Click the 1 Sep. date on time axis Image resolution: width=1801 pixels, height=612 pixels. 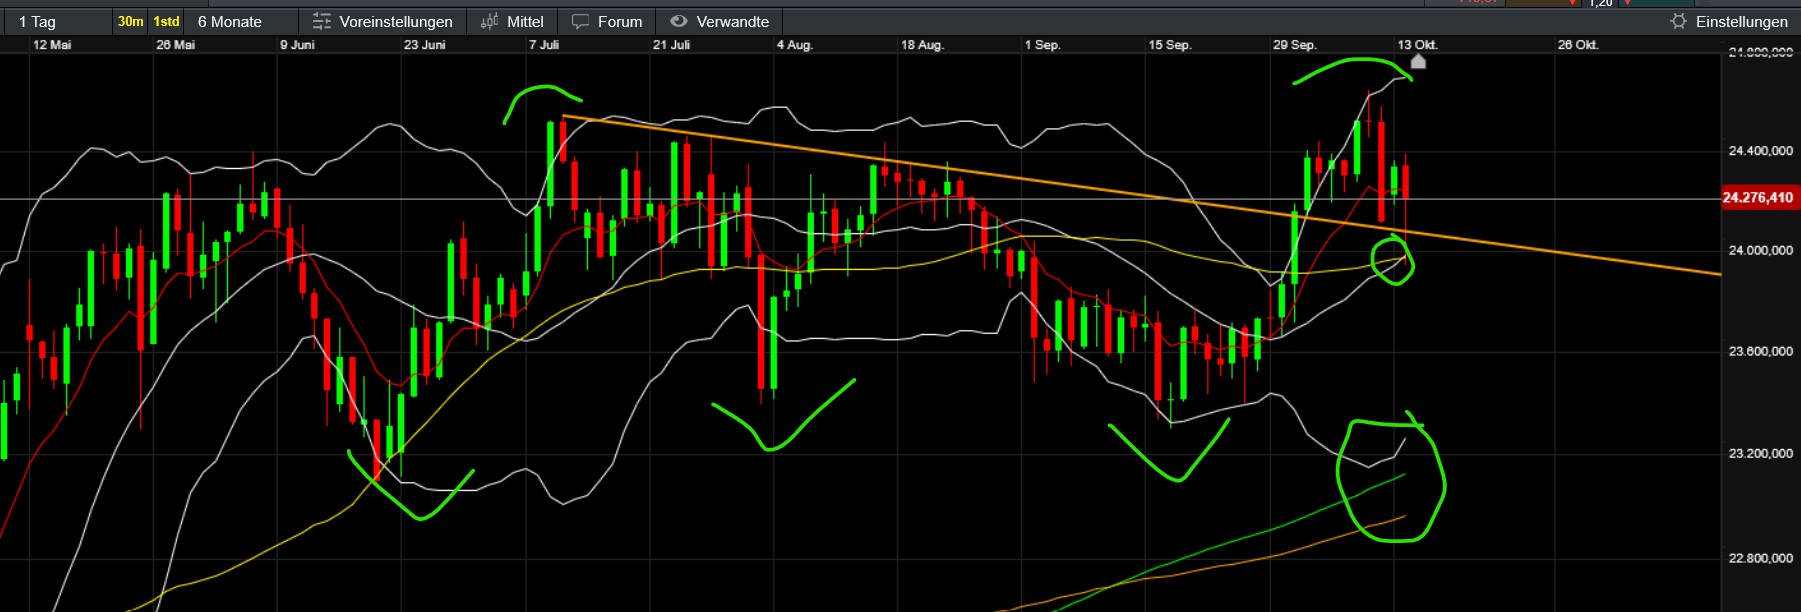pyautogui.click(x=1042, y=45)
